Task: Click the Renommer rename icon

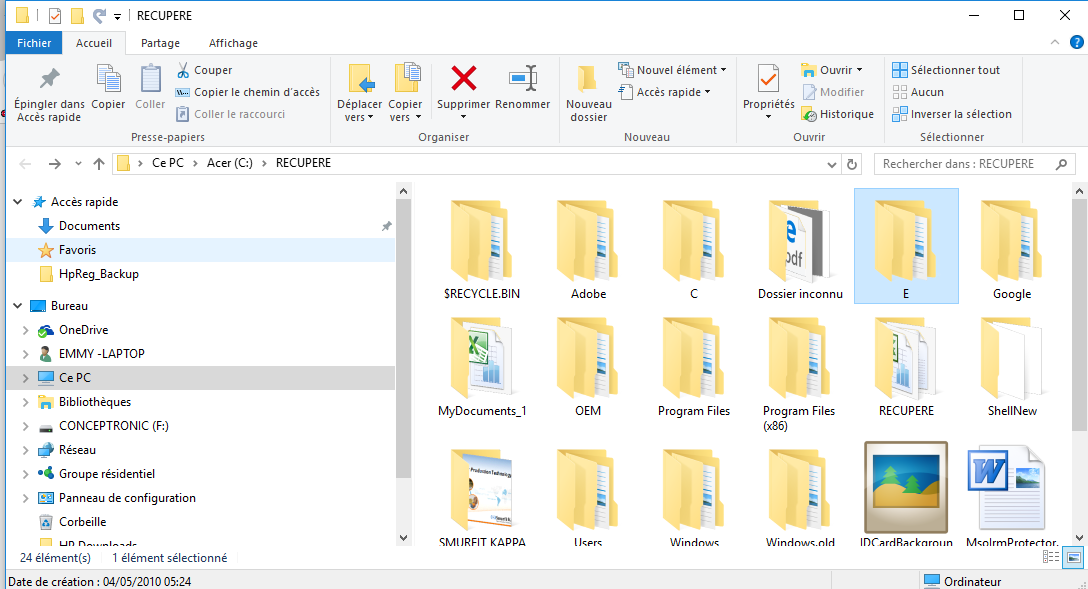Action: (x=522, y=78)
